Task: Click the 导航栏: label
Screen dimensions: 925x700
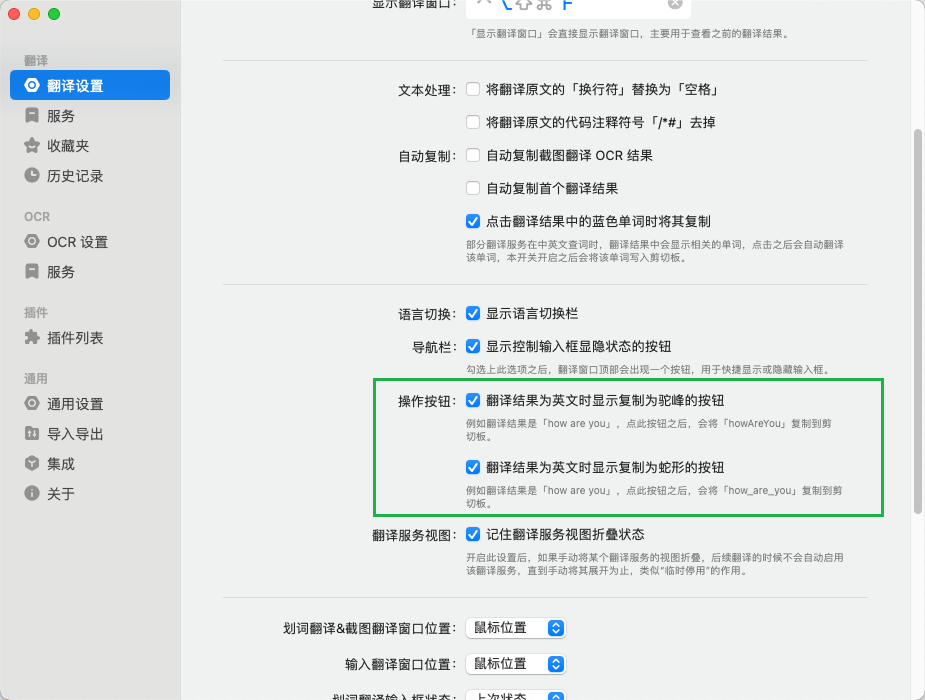Action: click(x=434, y=347)
